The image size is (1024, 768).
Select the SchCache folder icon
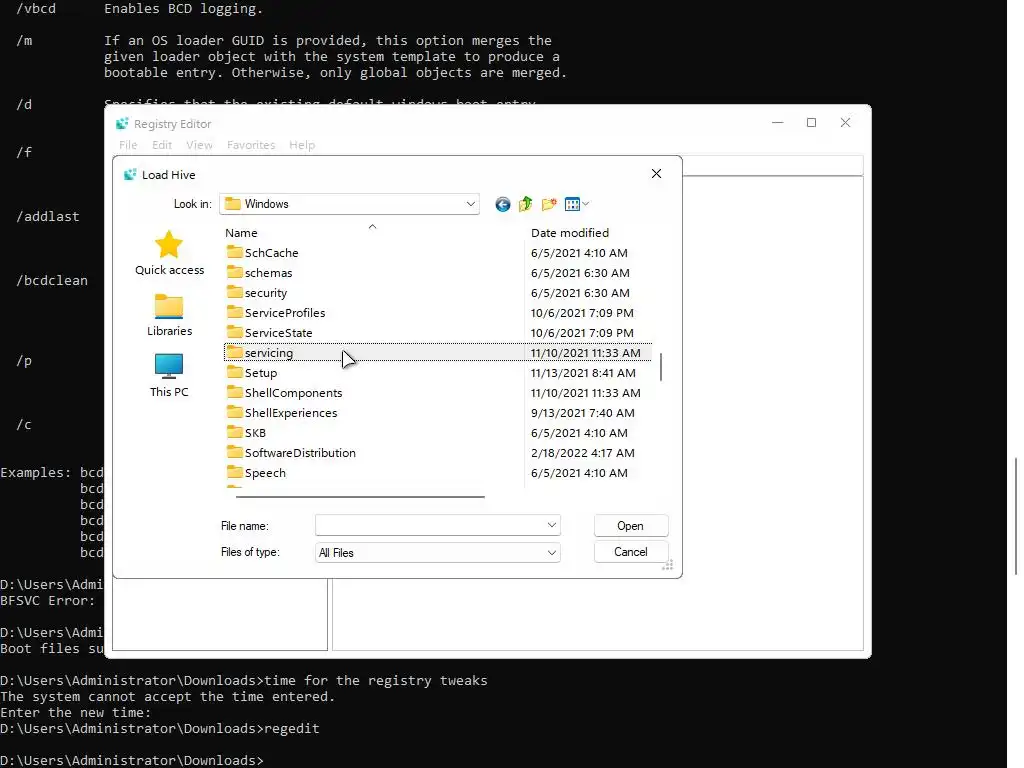point(234,252)
